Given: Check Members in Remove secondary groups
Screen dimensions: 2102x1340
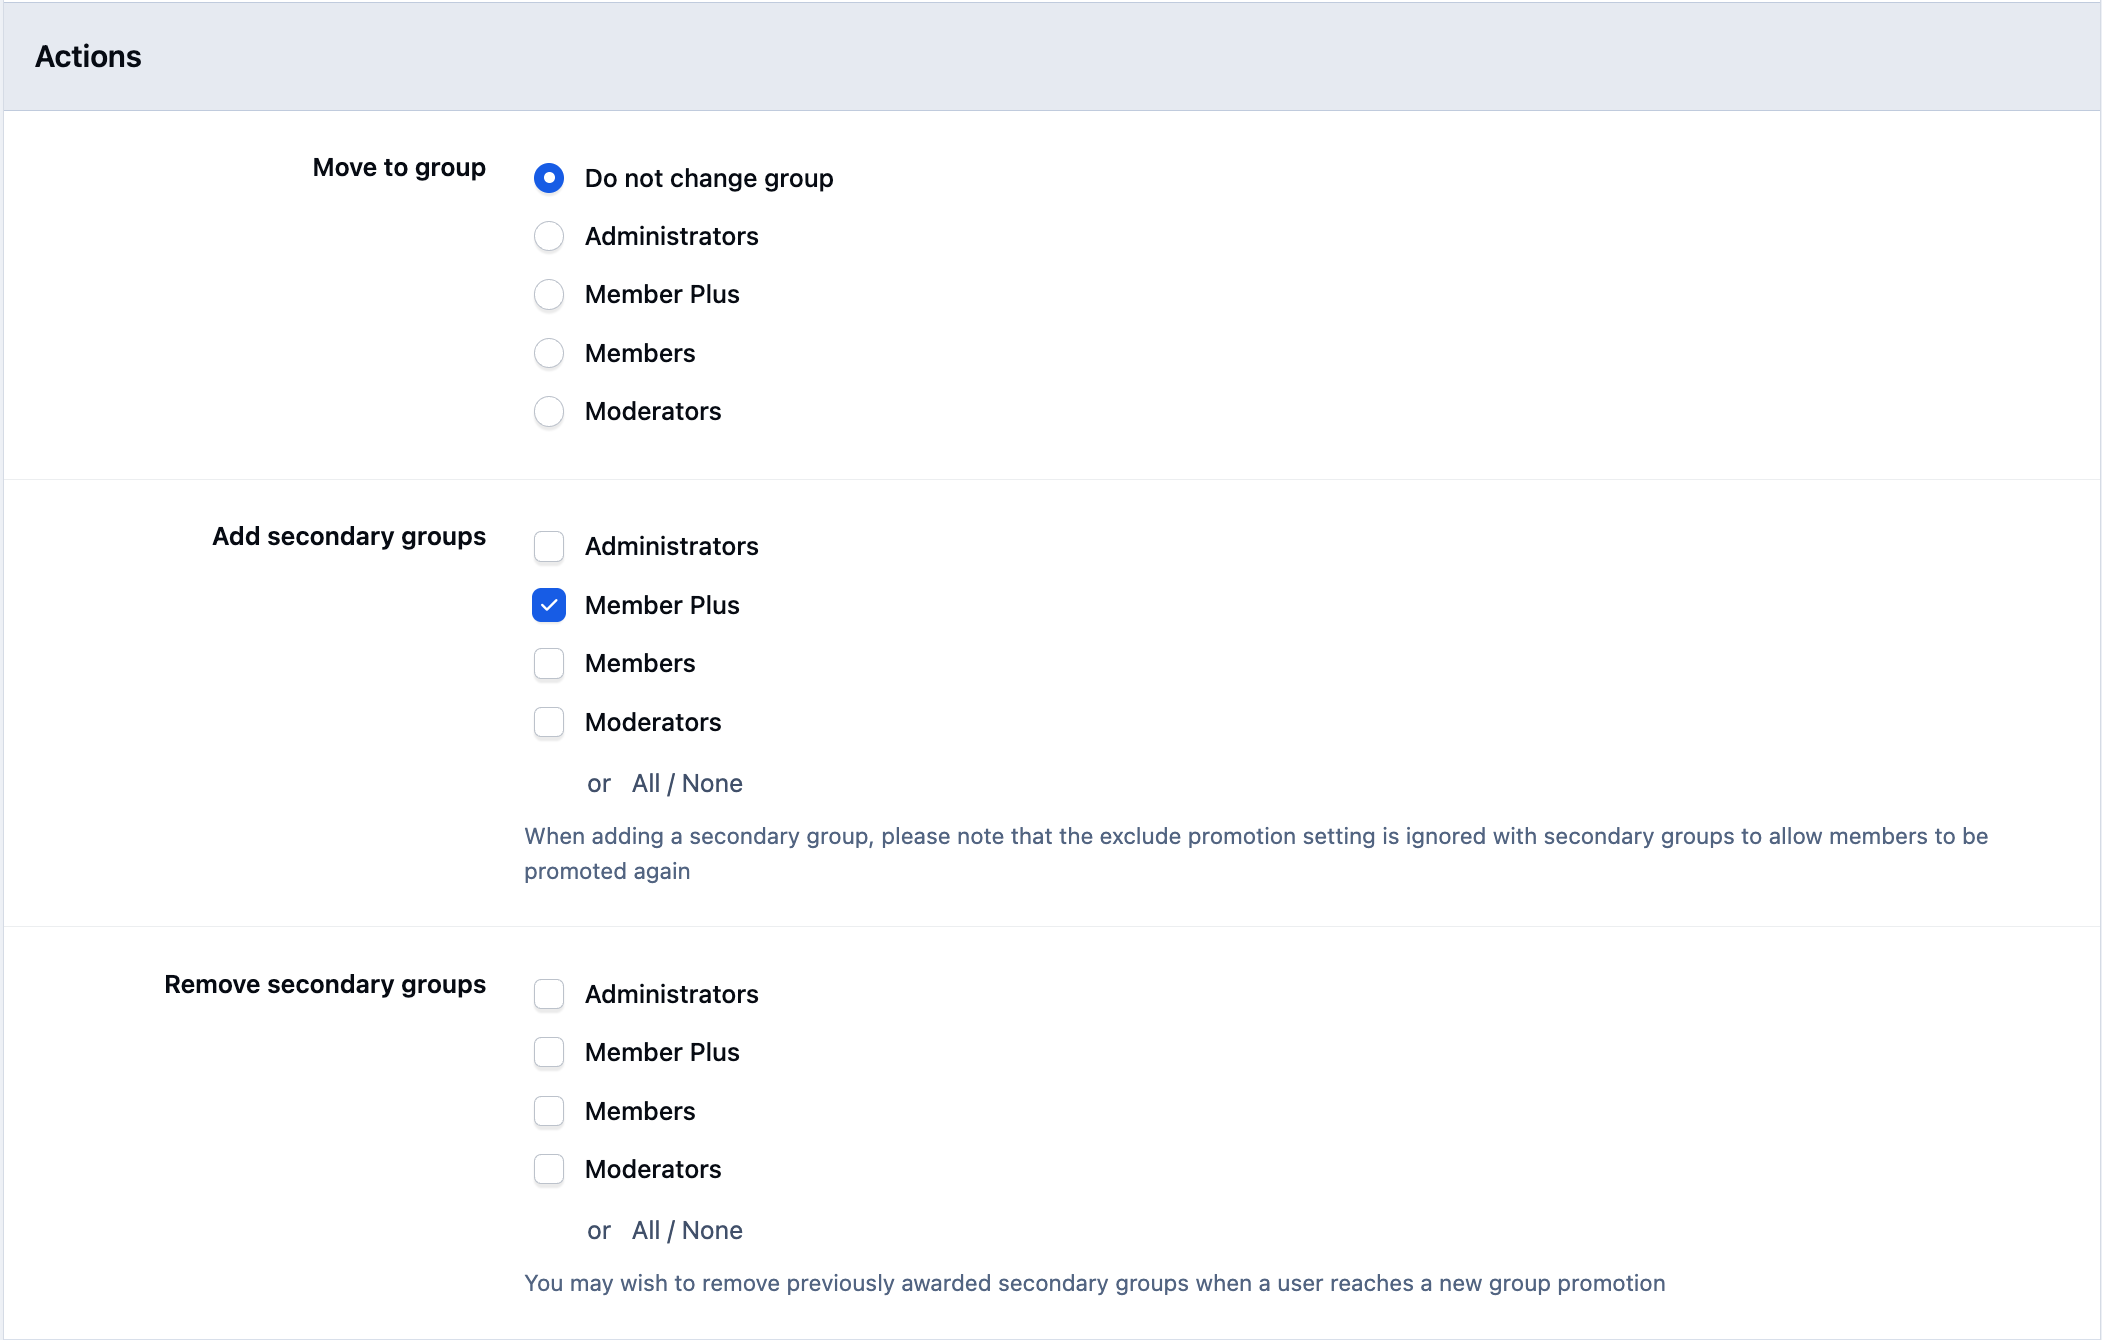Looking at the screenshot, I should point(549,1111).
